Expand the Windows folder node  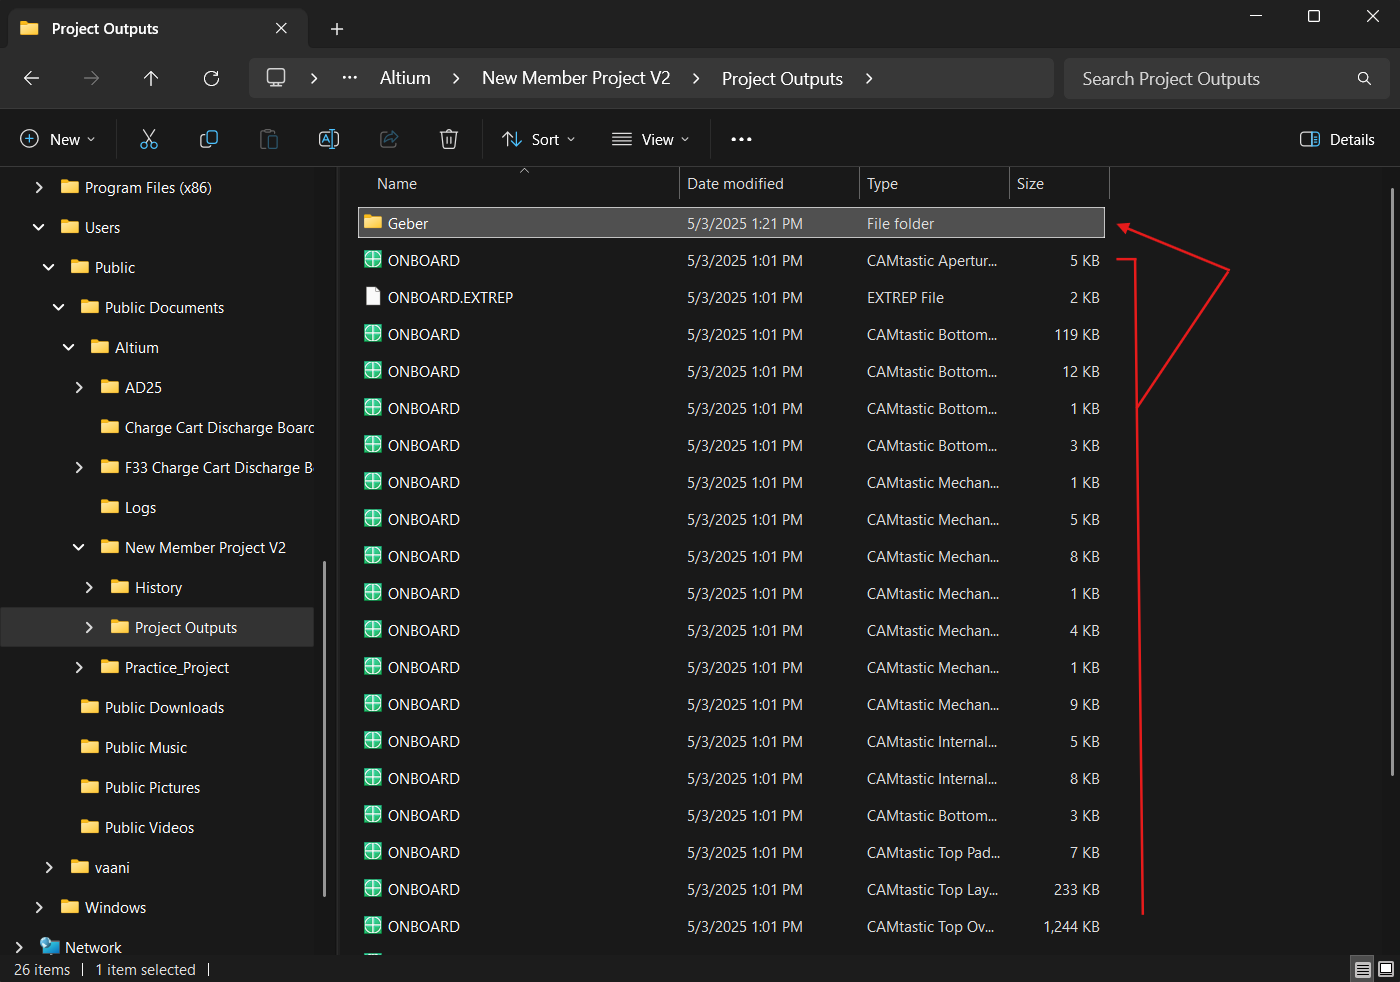tap(39, 907)
